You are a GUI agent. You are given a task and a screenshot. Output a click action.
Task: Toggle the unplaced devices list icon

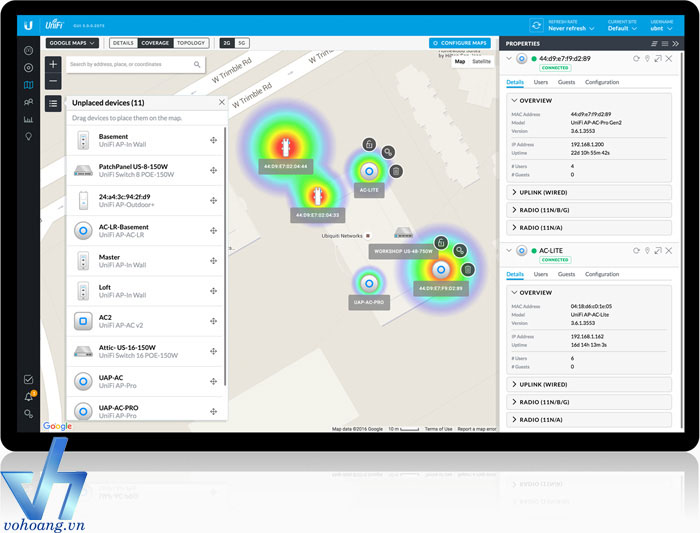point(53,104)
